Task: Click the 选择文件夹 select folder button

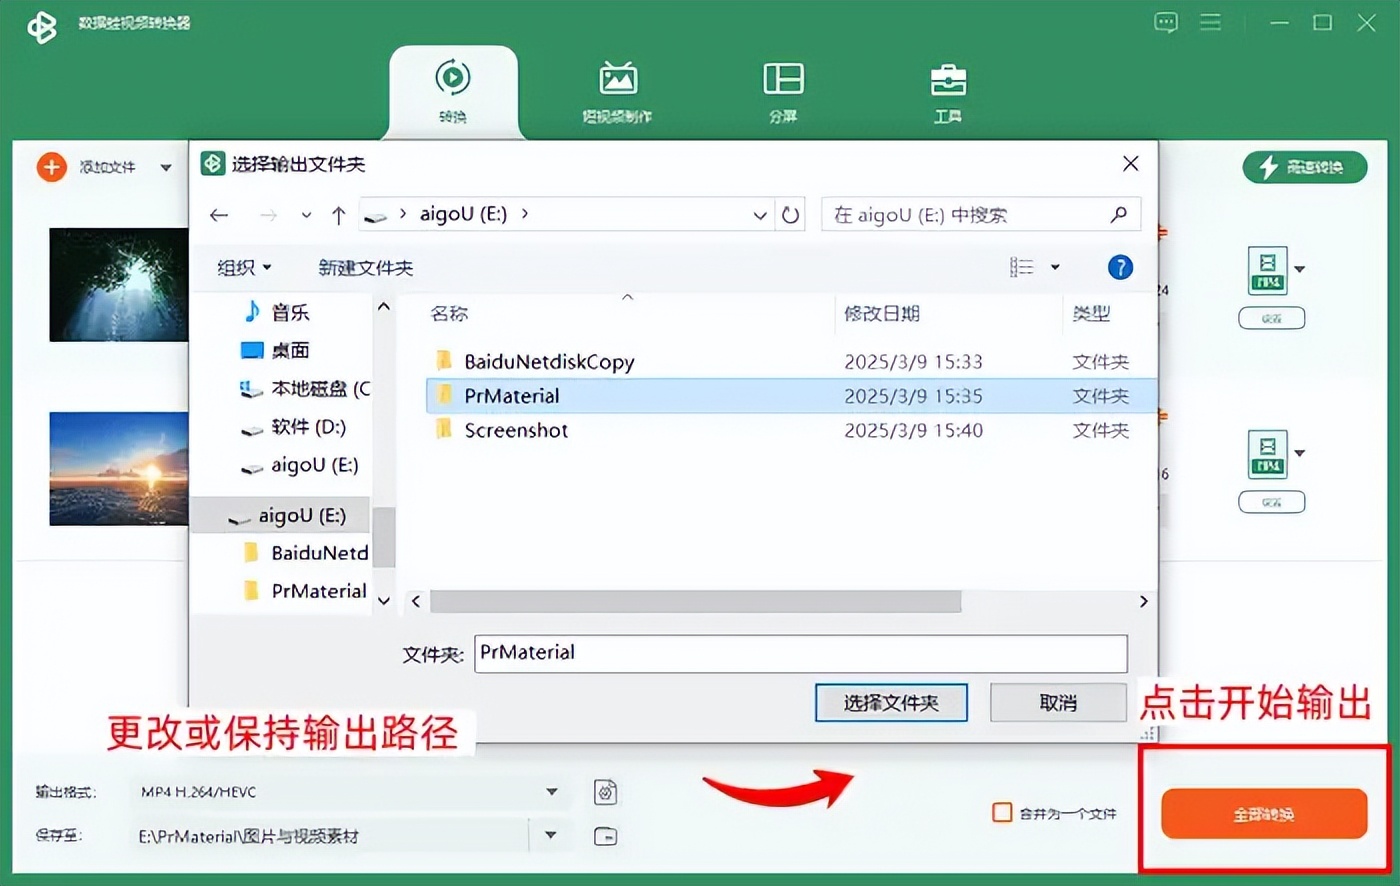Action: (x=891, y=703)
